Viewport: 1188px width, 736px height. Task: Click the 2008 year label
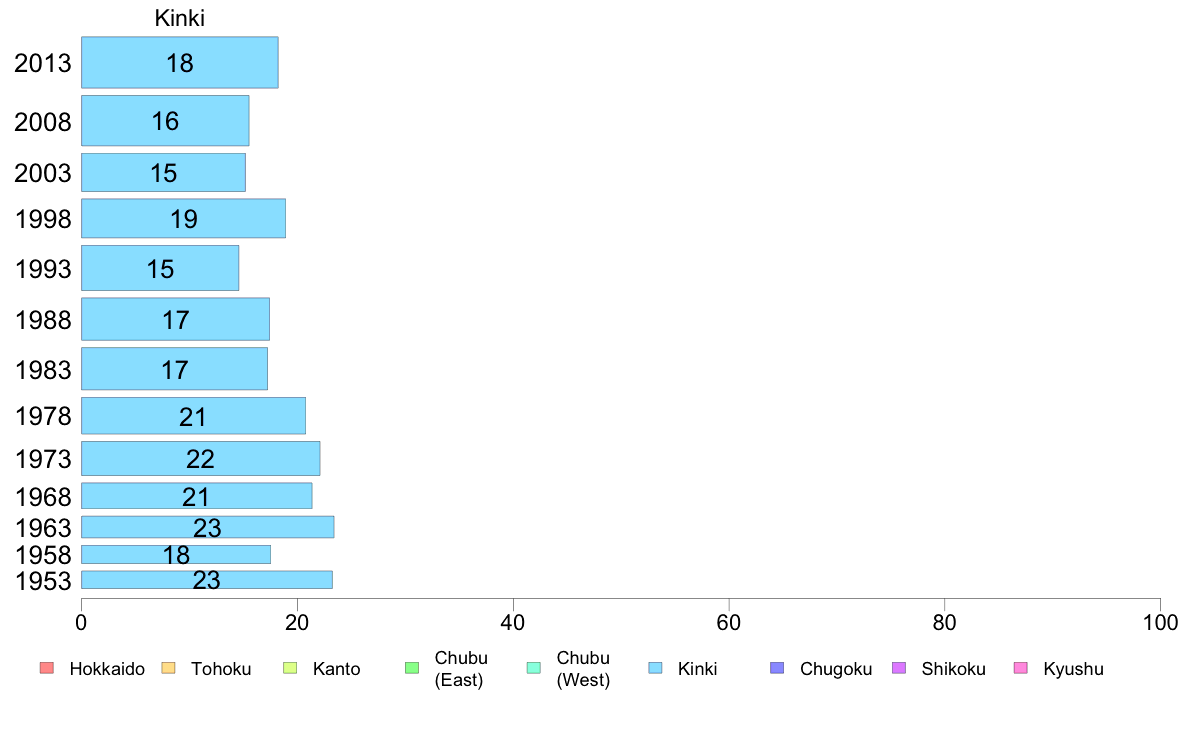(x=43, y=121)
